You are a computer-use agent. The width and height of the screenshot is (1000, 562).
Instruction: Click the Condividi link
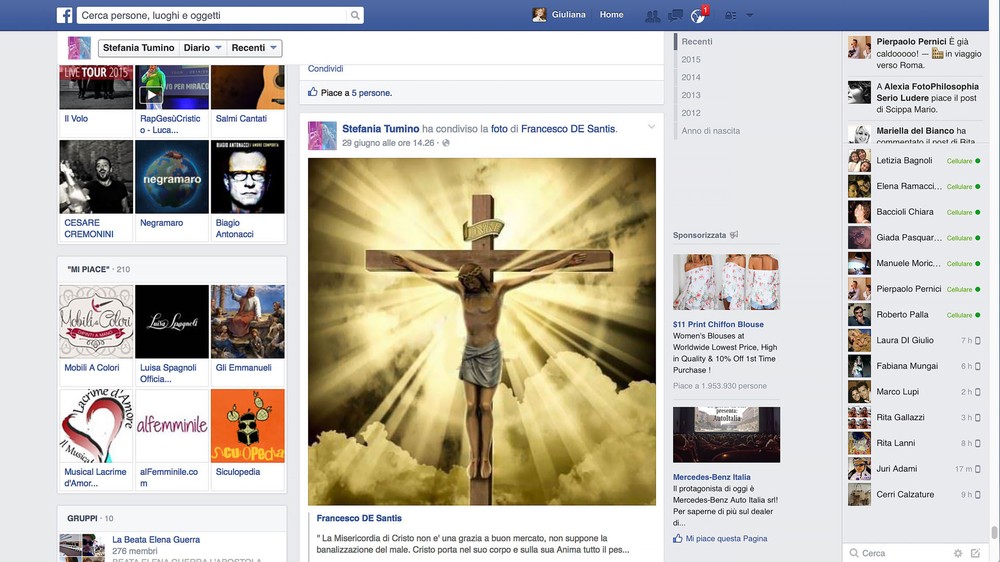(325, 68)
